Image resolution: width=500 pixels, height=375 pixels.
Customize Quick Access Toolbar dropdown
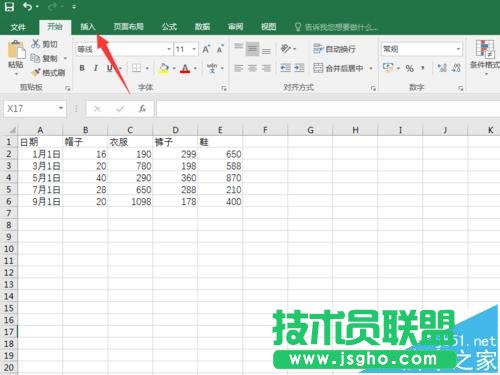pyautogui.click(x=74, y=7)
